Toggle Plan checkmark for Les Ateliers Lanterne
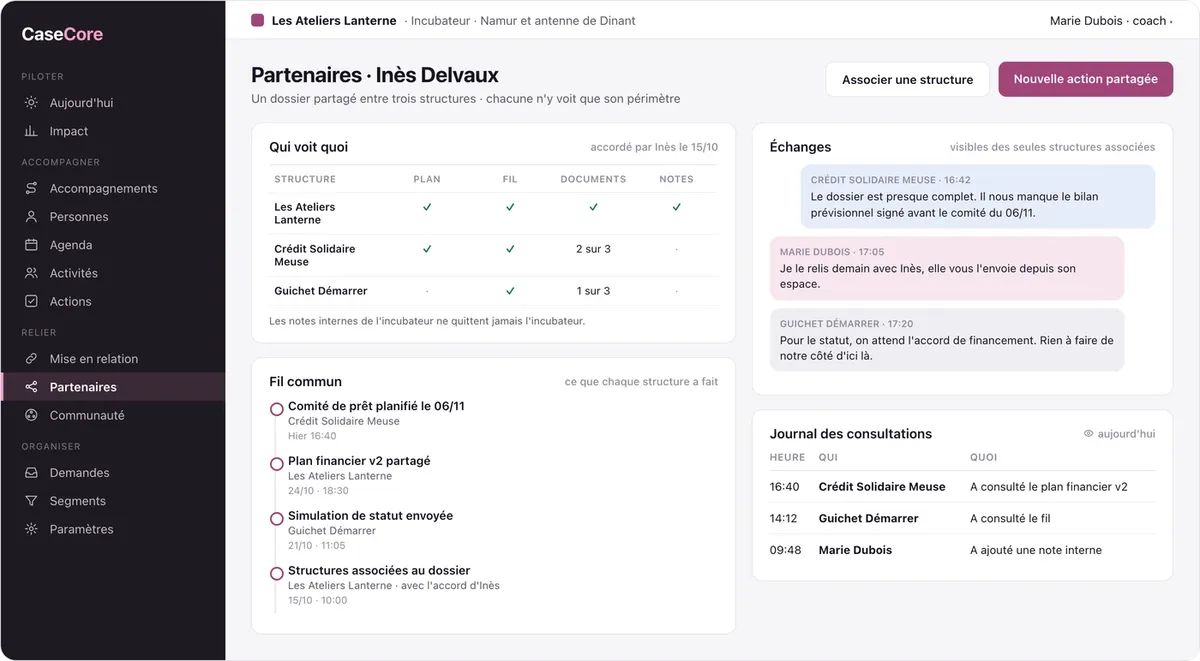The image size is (1200, 661). pos(427,207)
